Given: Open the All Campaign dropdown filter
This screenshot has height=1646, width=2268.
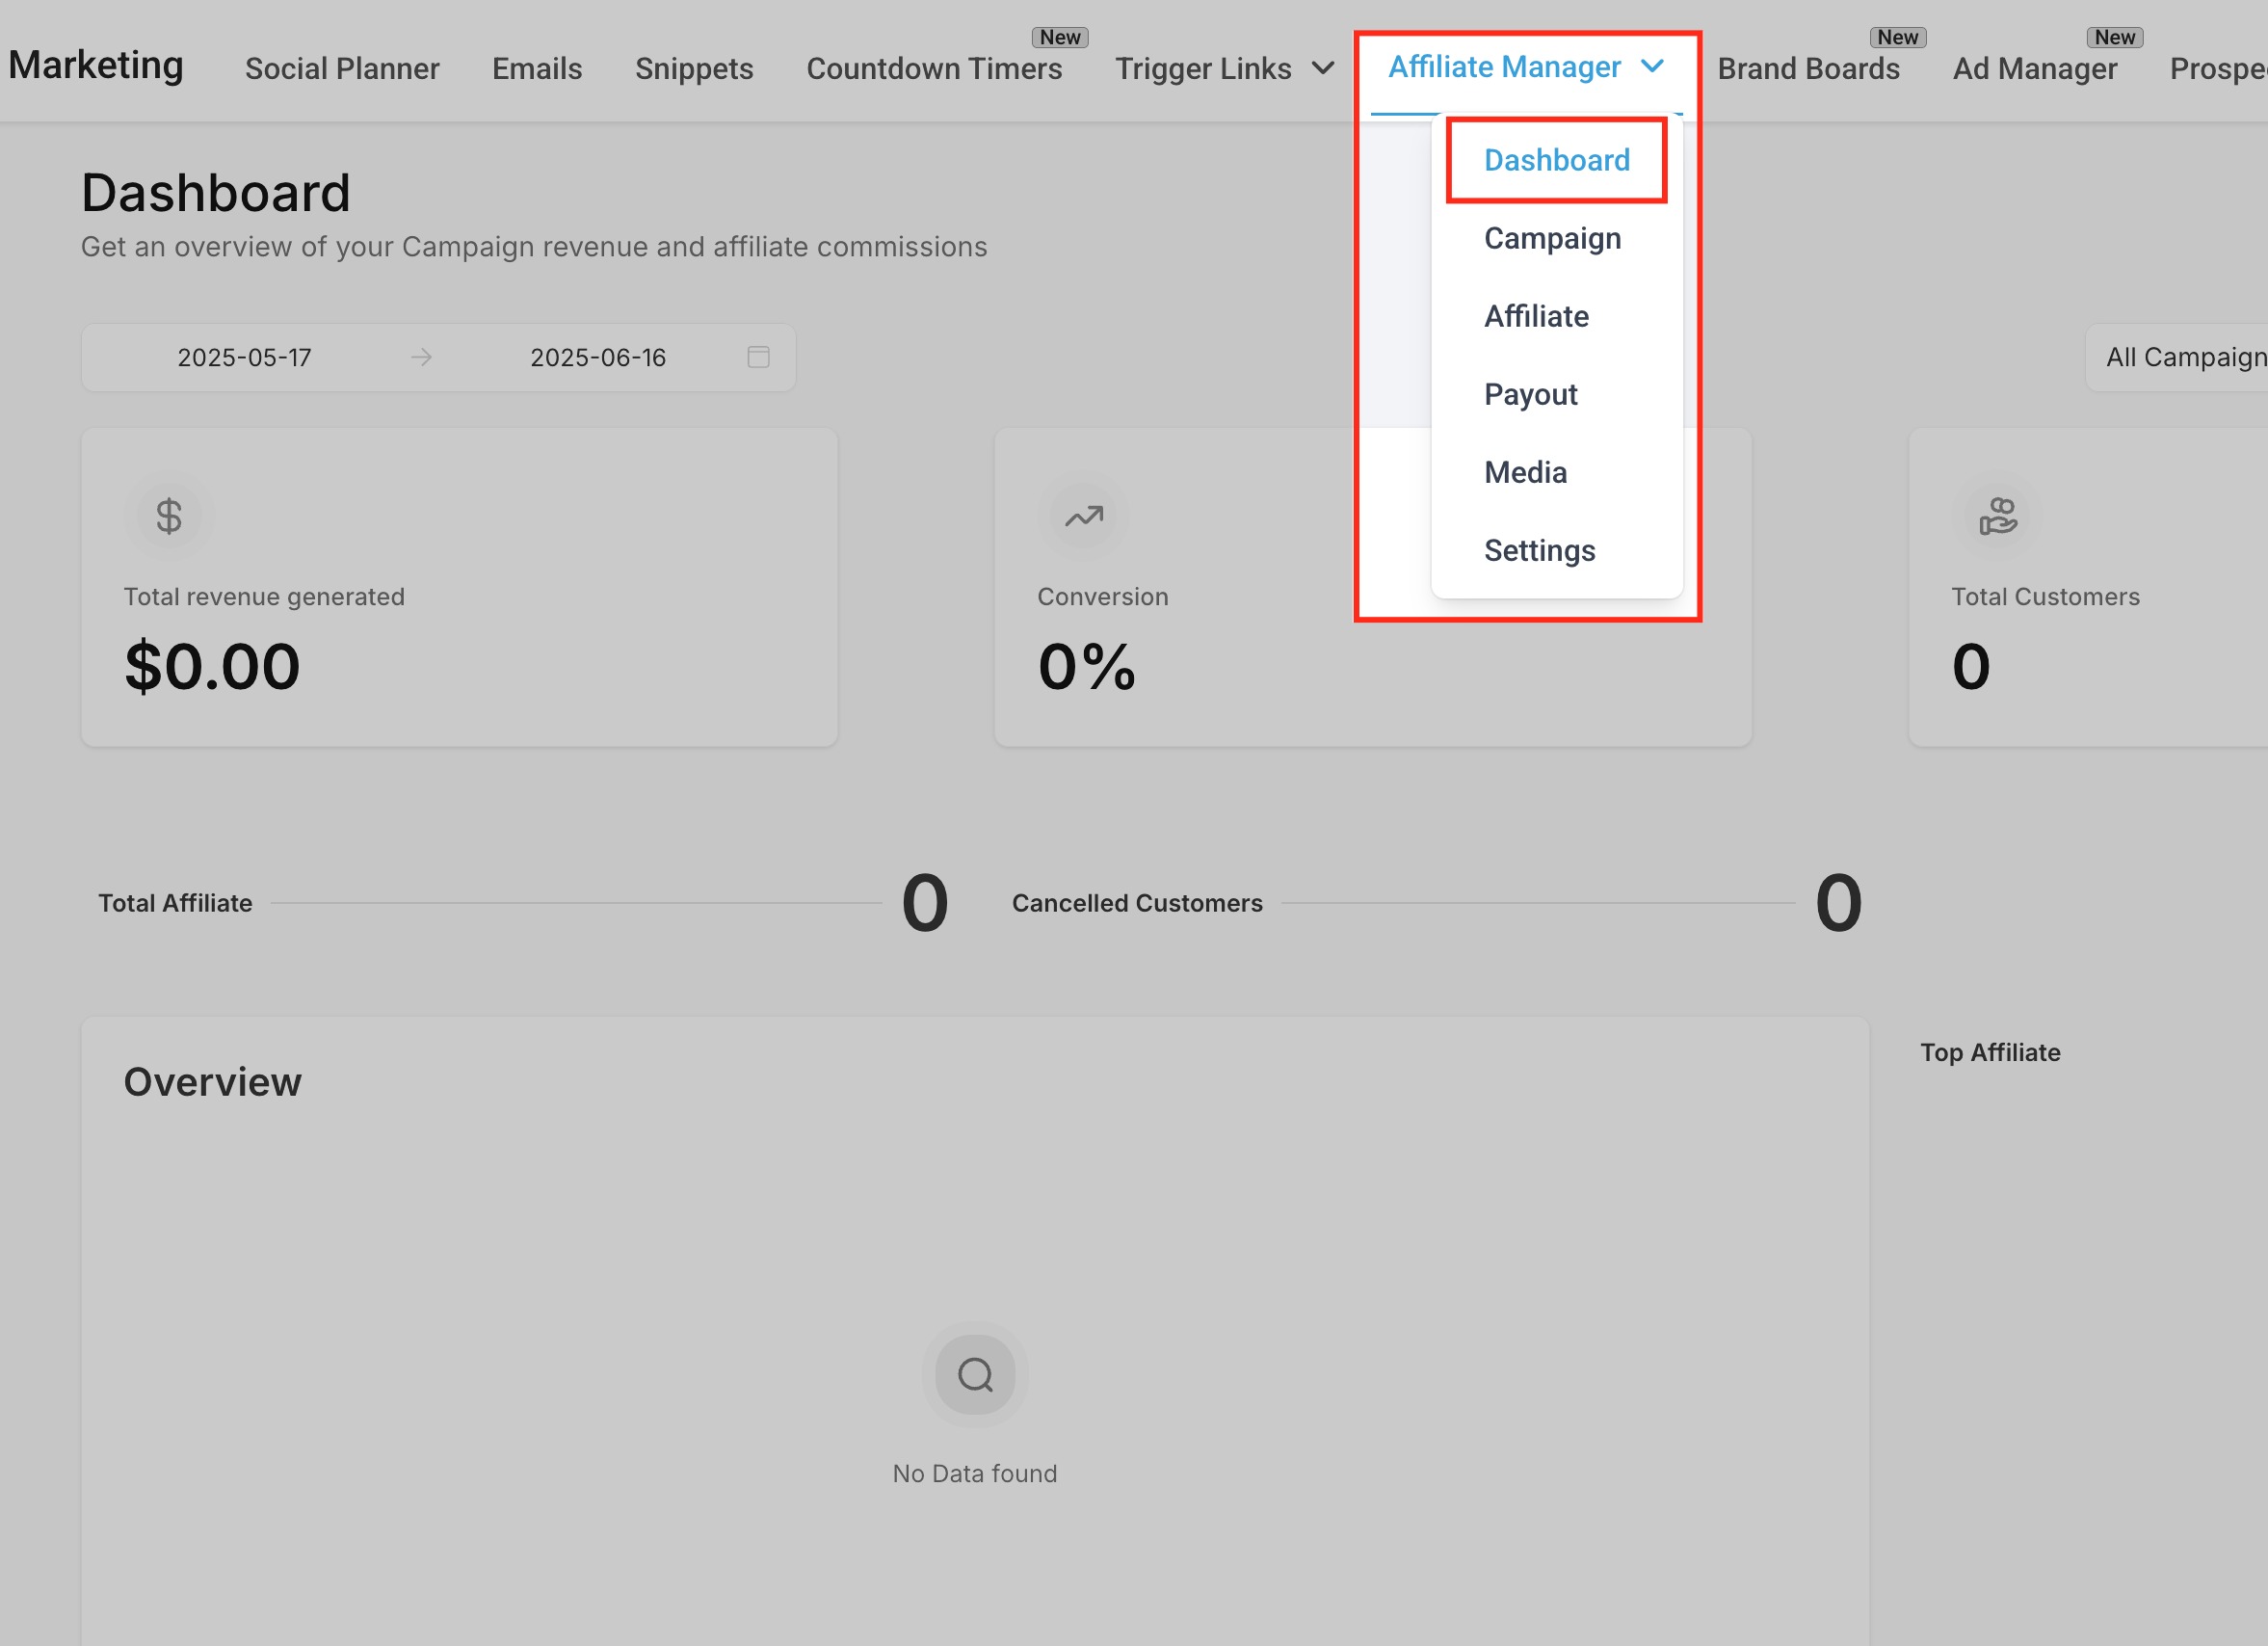Looking at the screenshot, I should [x=2184, y=357].
